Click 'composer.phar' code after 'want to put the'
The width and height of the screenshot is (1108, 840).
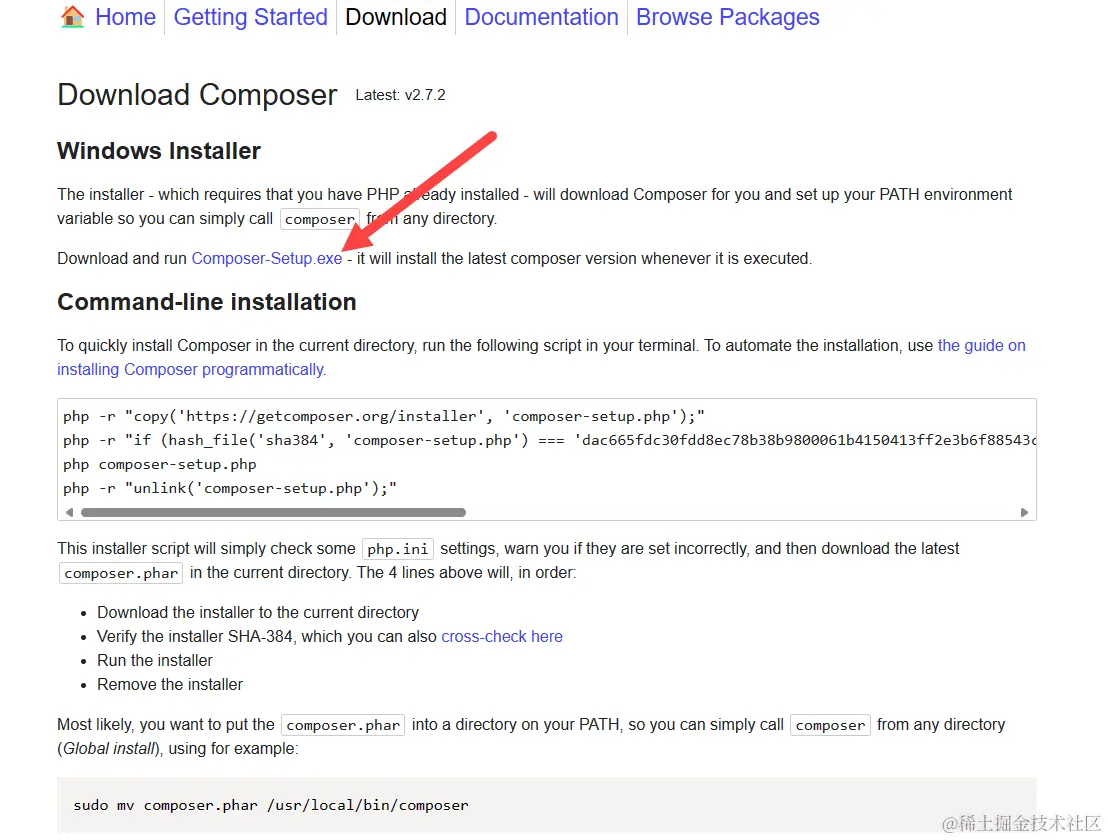coord(343,725)
